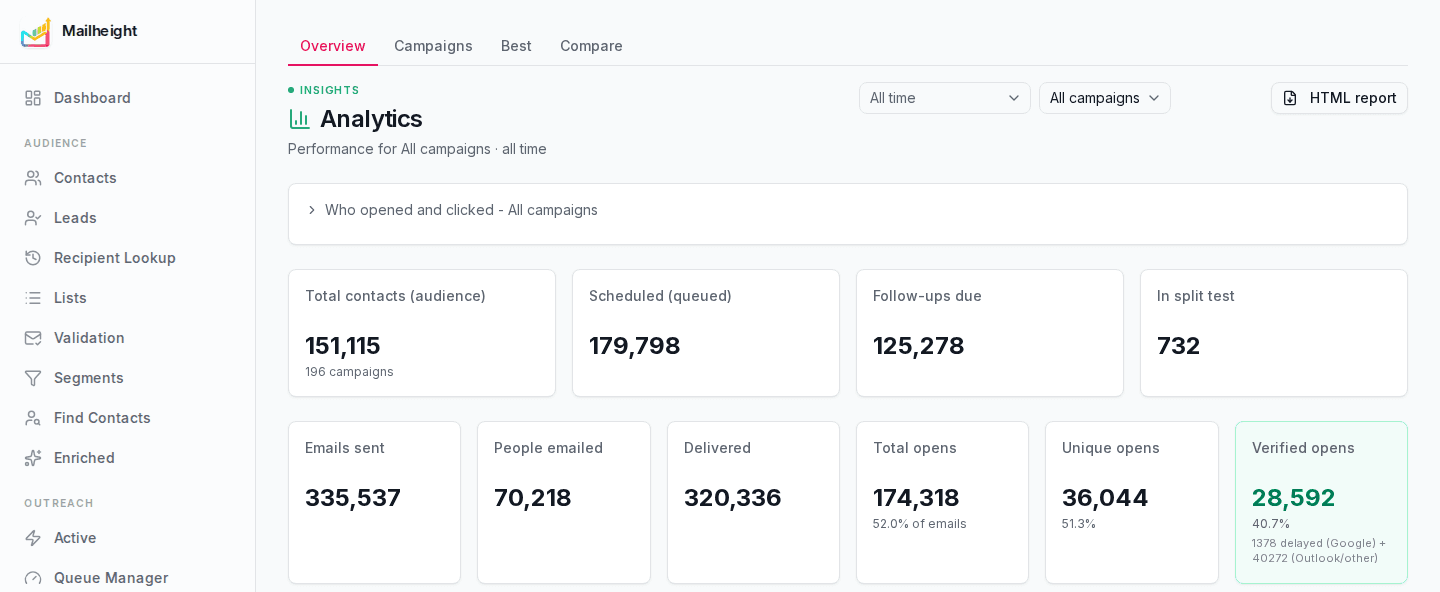Screen dimensions: 1440x592
Task: Open the All campaigns filter dropdown
Action: pyautogui.click(x=1105, y=98)
